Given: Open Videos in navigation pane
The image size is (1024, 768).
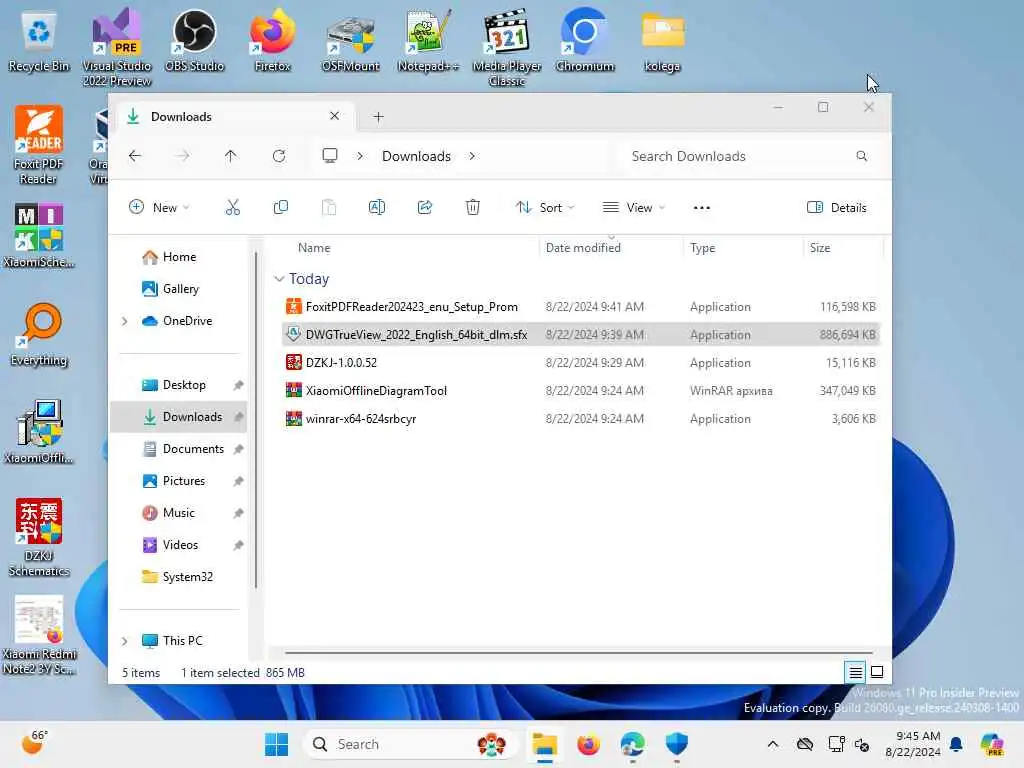Looking at the screenshot, I should point(178,545).
